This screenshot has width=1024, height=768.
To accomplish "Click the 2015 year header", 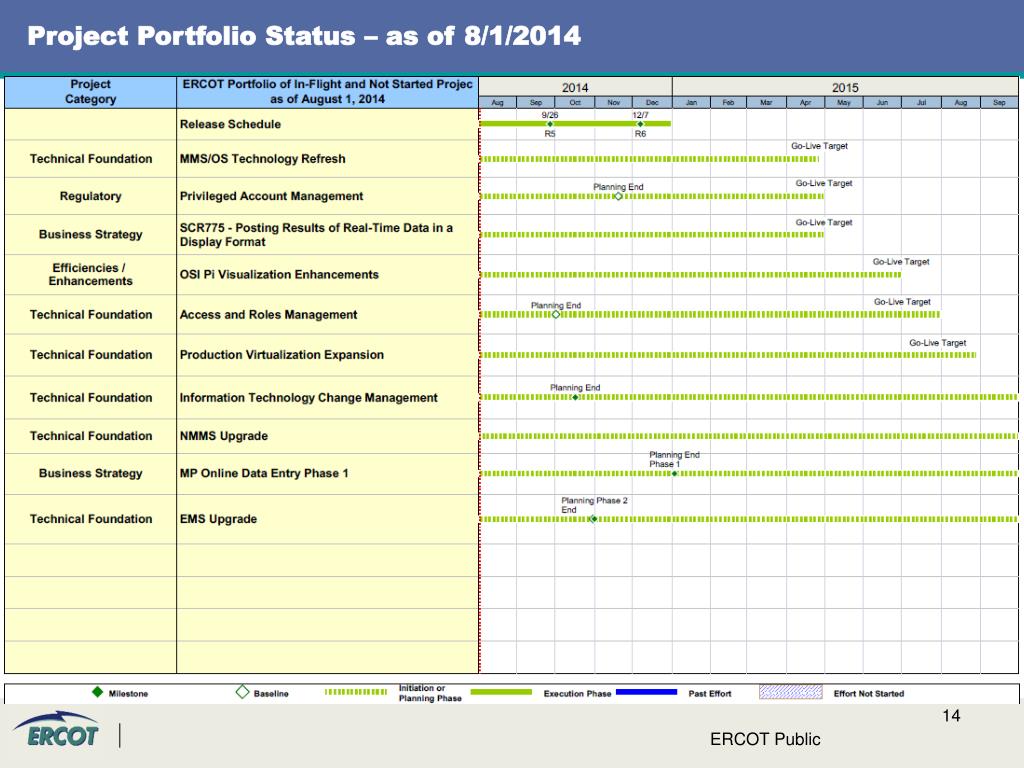I will 845,87.
